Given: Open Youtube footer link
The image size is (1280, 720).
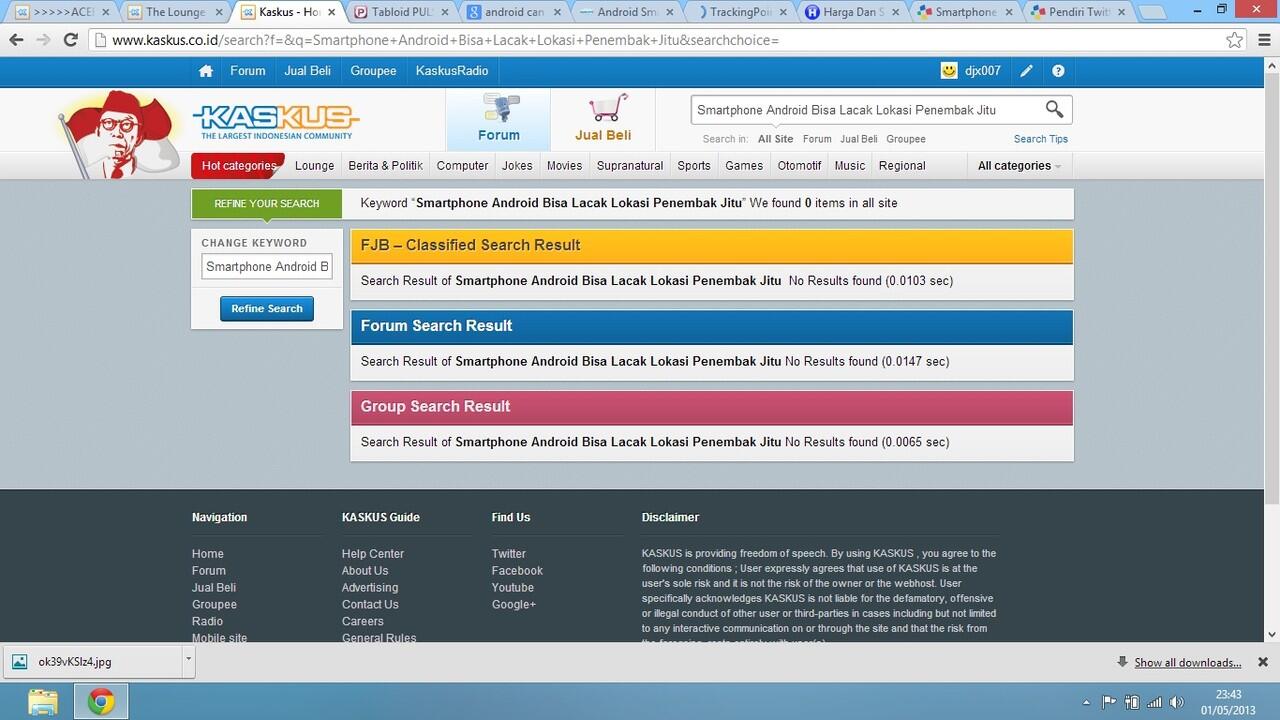Looking at the screenshot, I should tap(512, 588).
